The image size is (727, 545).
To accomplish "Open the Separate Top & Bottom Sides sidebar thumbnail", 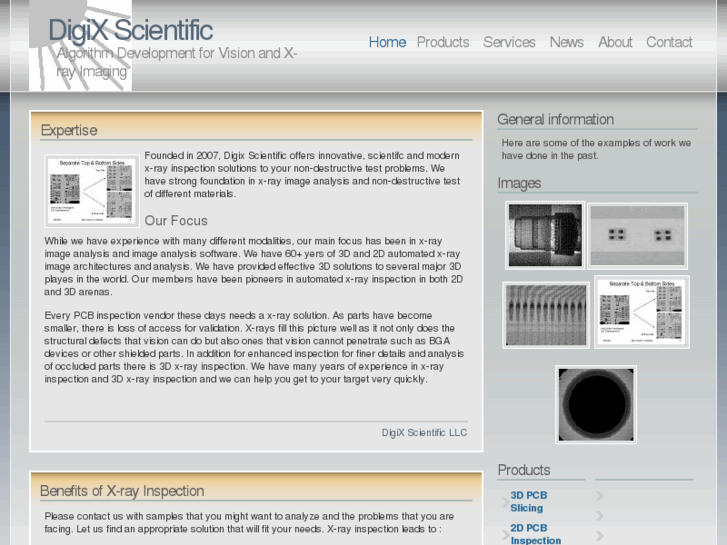I will tap(642, 312).
